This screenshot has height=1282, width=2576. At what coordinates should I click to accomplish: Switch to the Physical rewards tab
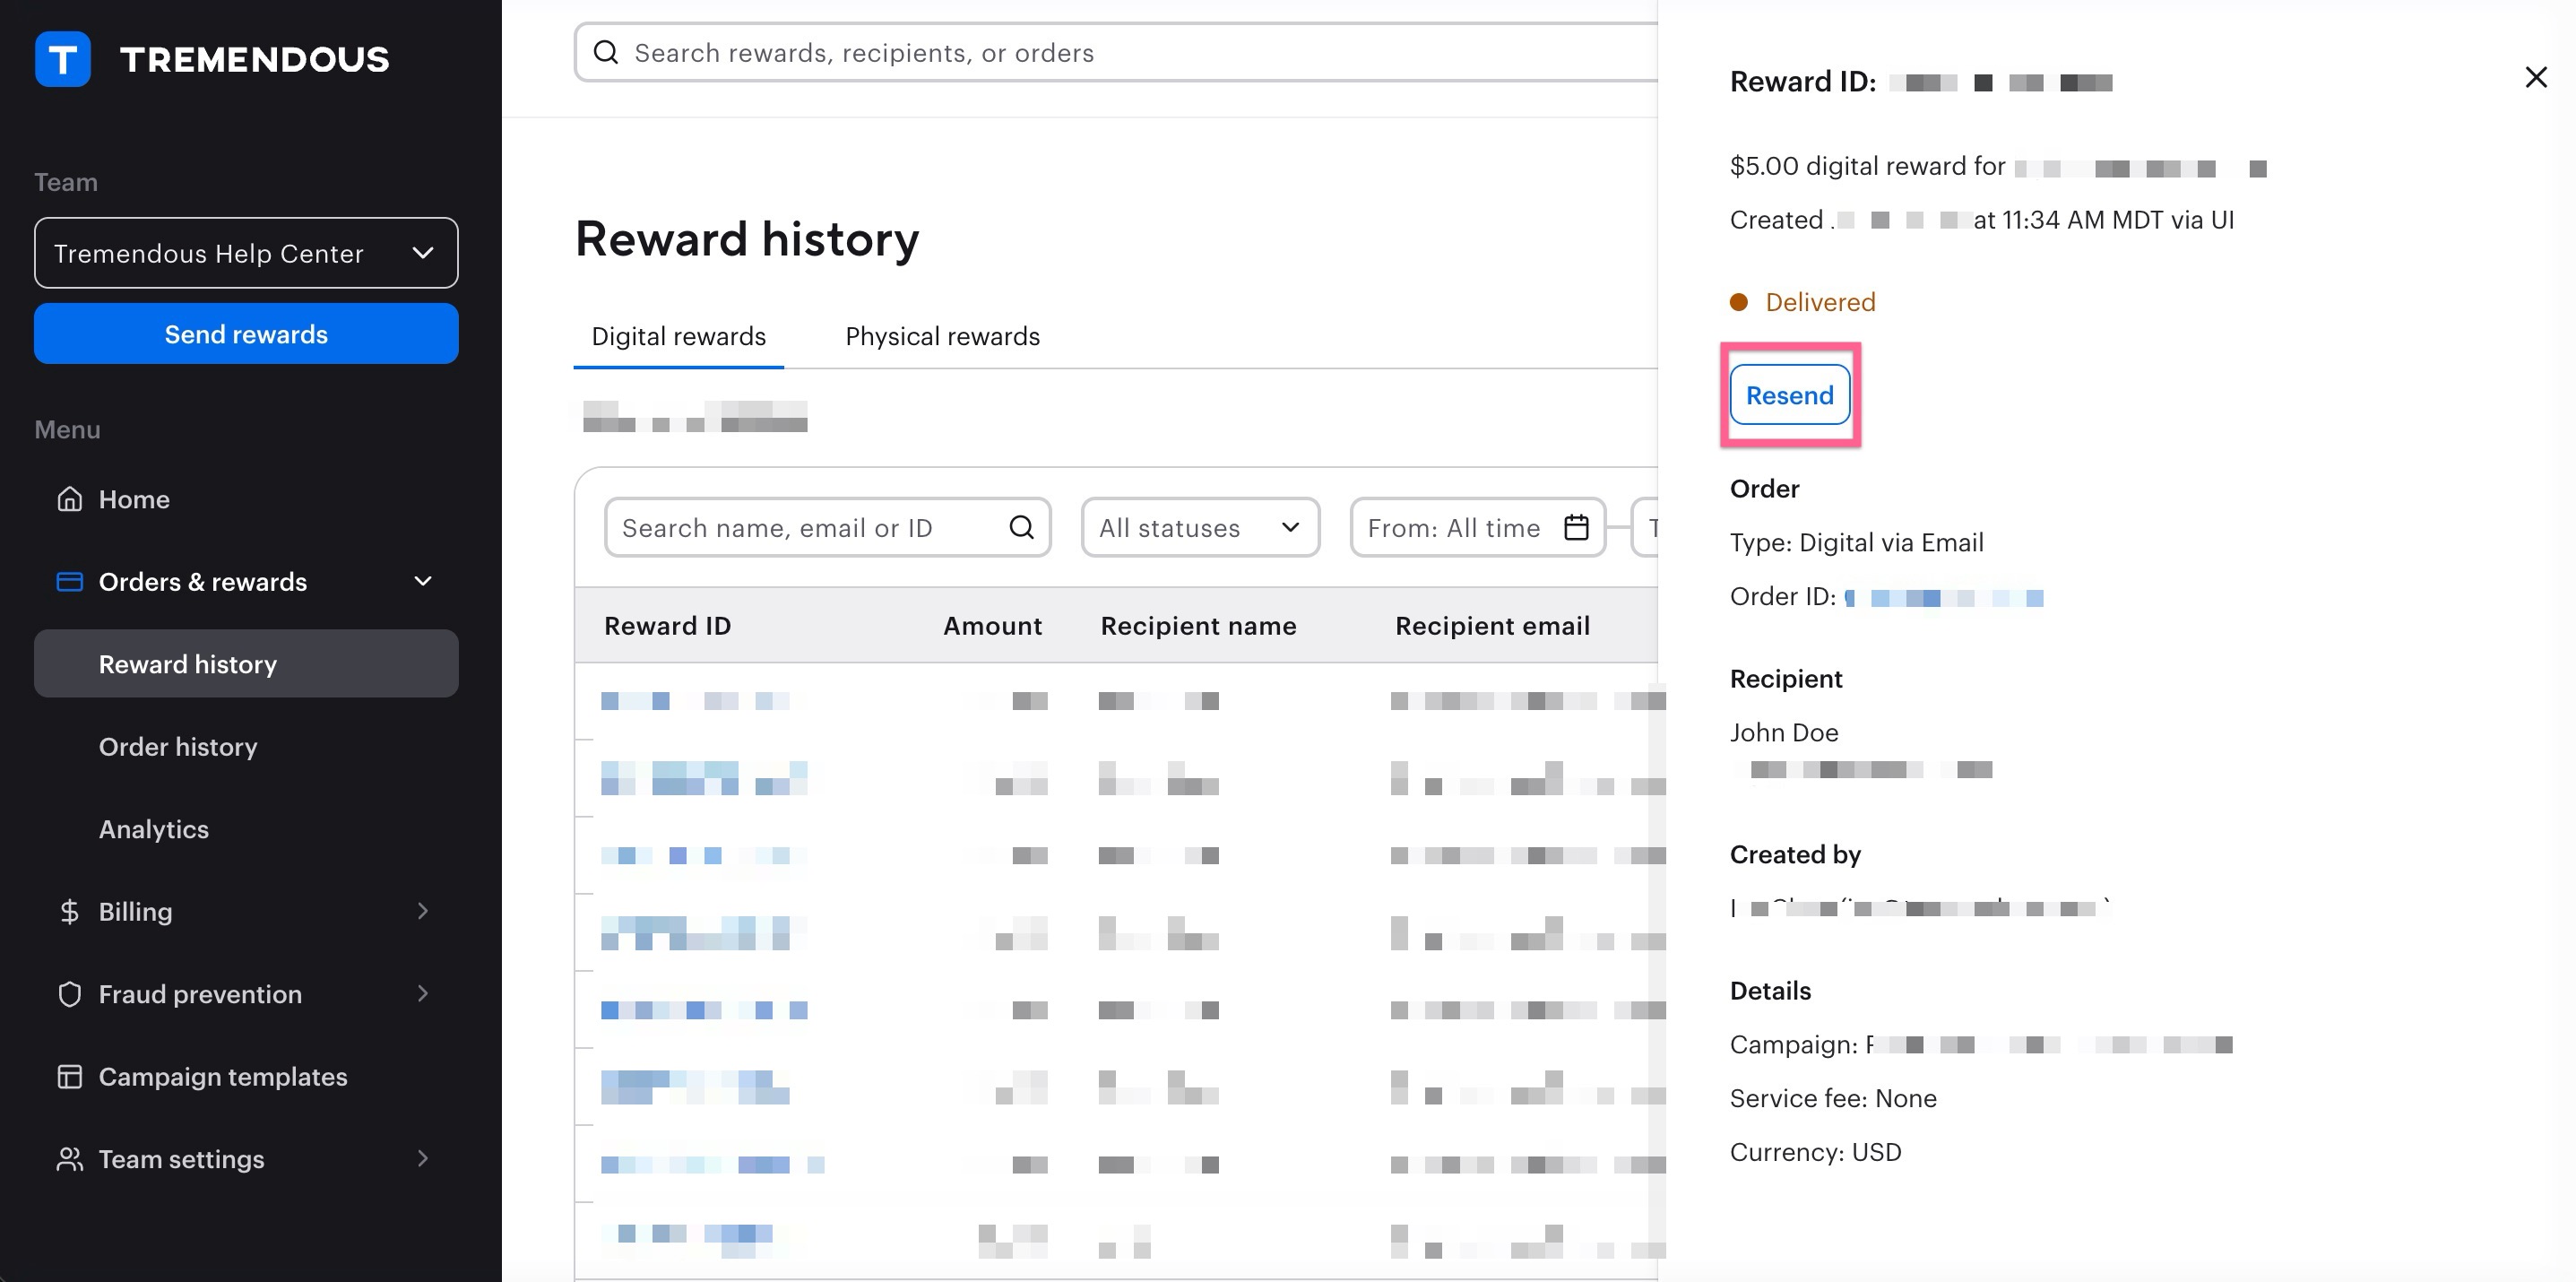942,336
